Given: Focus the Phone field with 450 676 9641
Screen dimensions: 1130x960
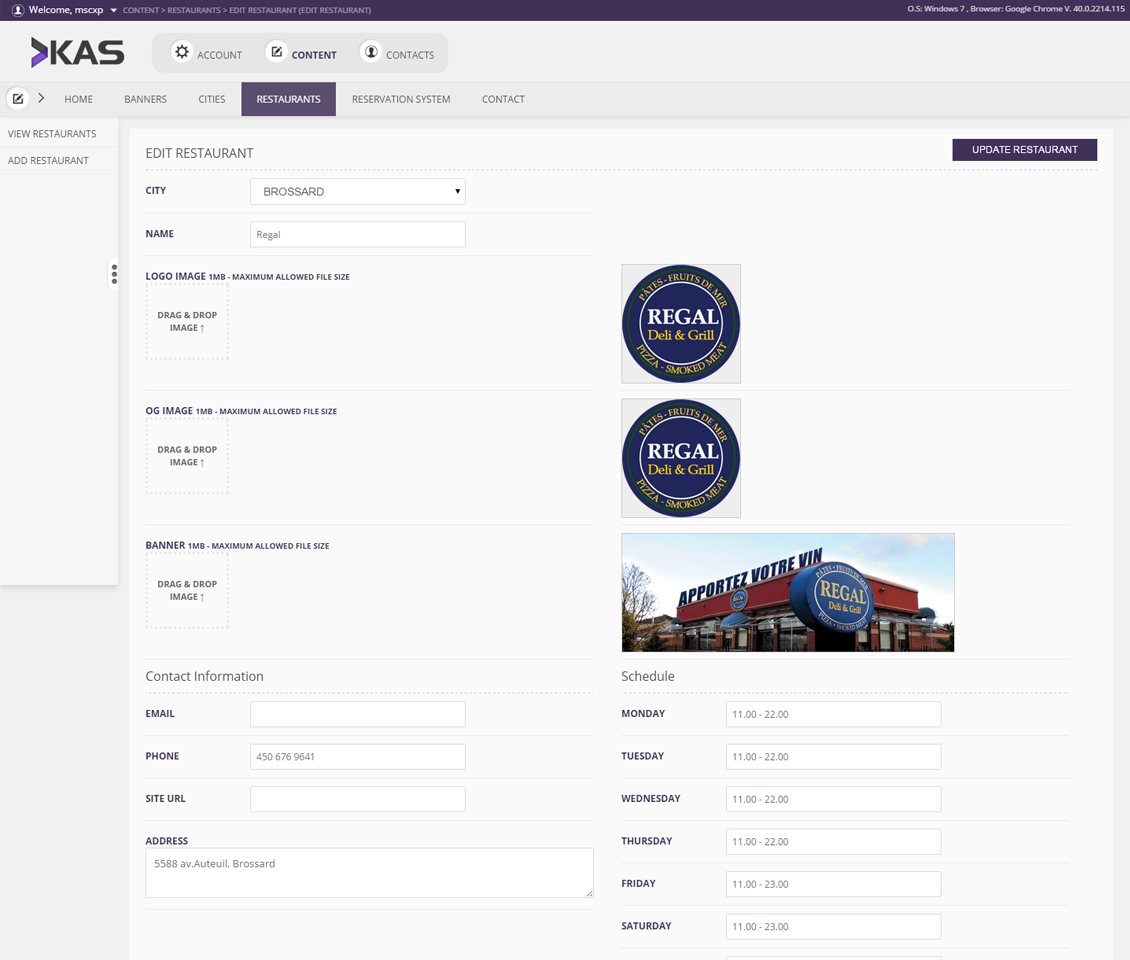Looking at the screenshot, I should (x=357, y=757).
